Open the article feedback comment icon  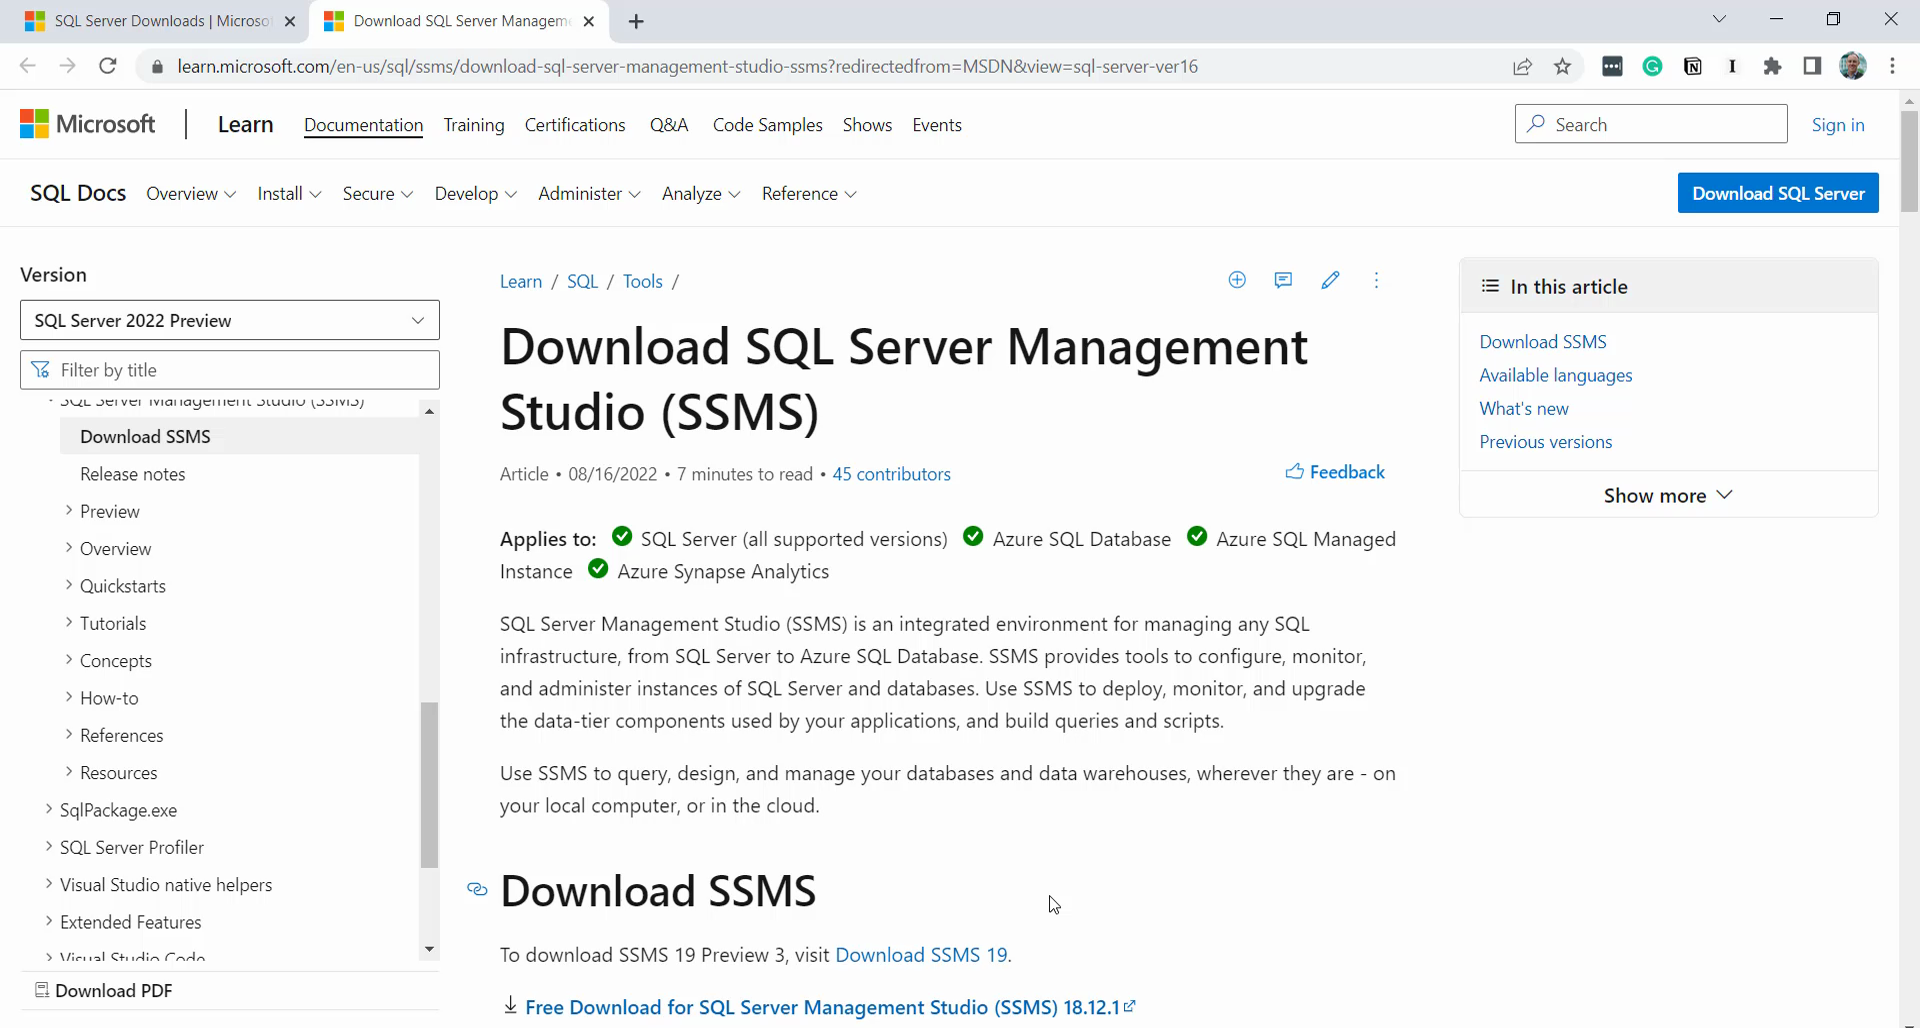click(1283, 281)
